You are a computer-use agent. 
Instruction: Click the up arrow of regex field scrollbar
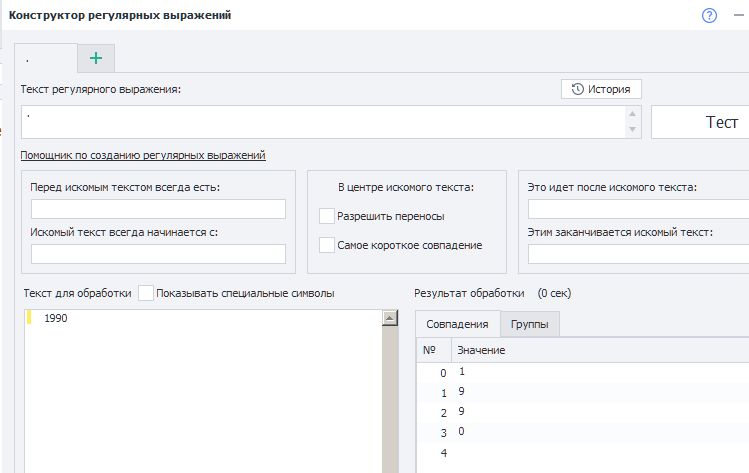pyautogui.click(x=633, y=112)
